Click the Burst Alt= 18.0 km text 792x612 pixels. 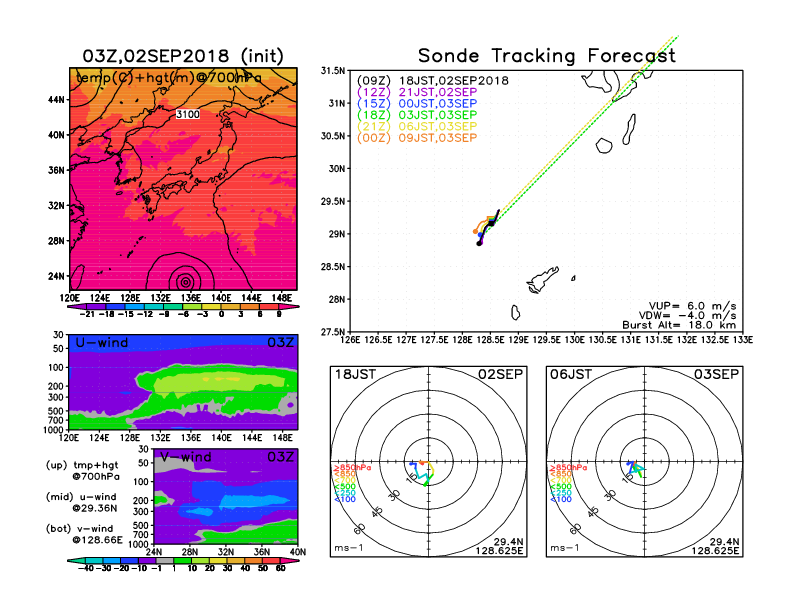691,325
